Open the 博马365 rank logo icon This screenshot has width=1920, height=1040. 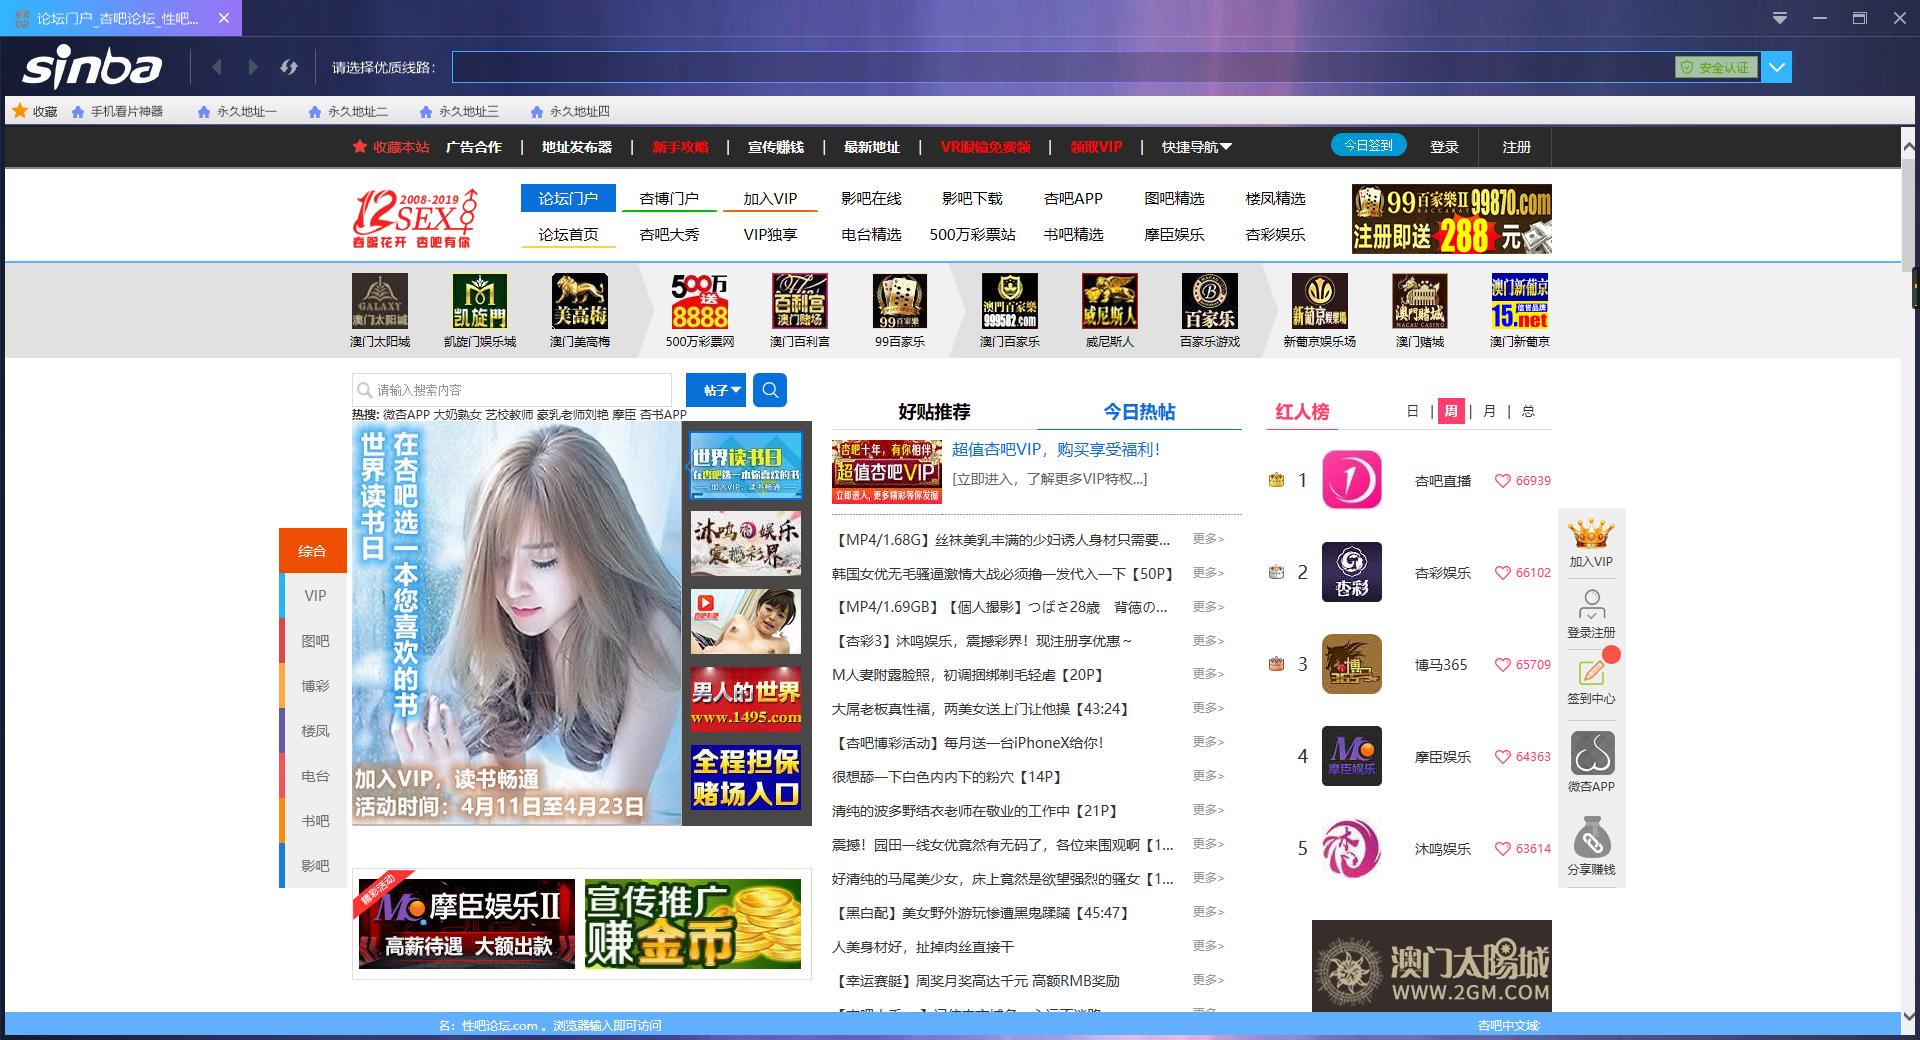tap(1352, 664)
